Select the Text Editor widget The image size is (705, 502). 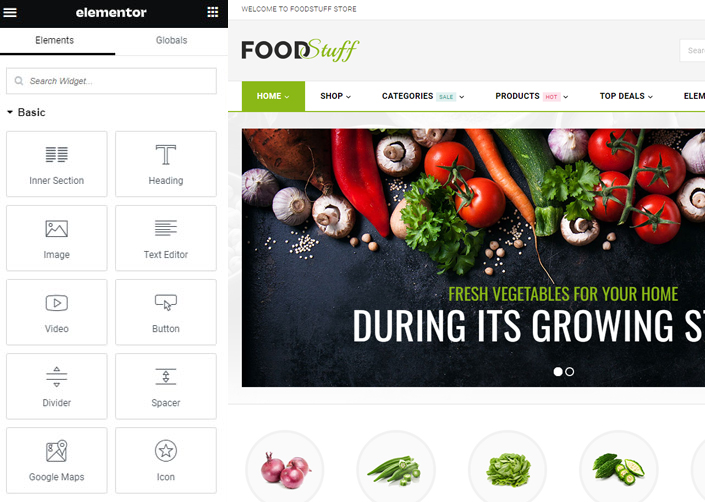pyautogui.click(x=166, y=238)
